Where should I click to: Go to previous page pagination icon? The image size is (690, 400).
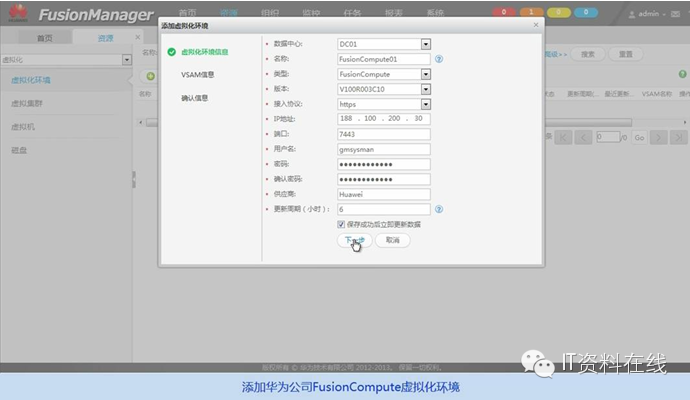point(583,137)
